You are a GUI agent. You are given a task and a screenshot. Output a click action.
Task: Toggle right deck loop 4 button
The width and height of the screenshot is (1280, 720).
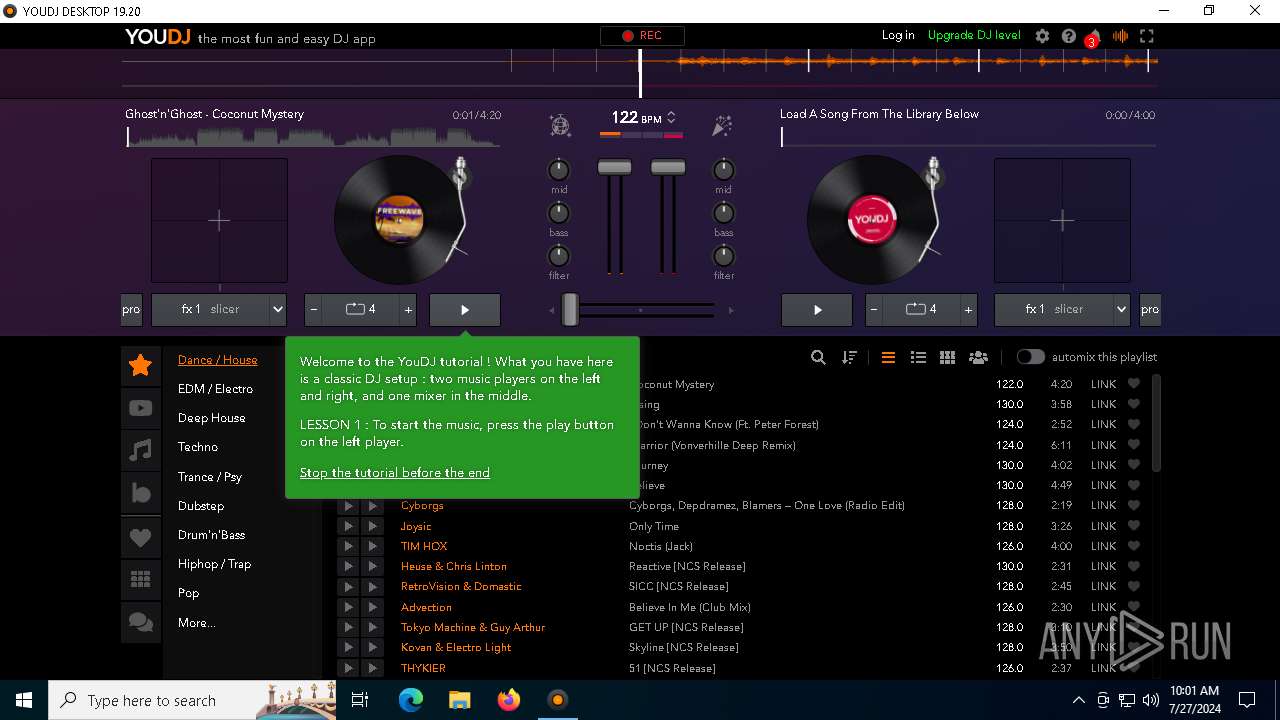point(921,310)
